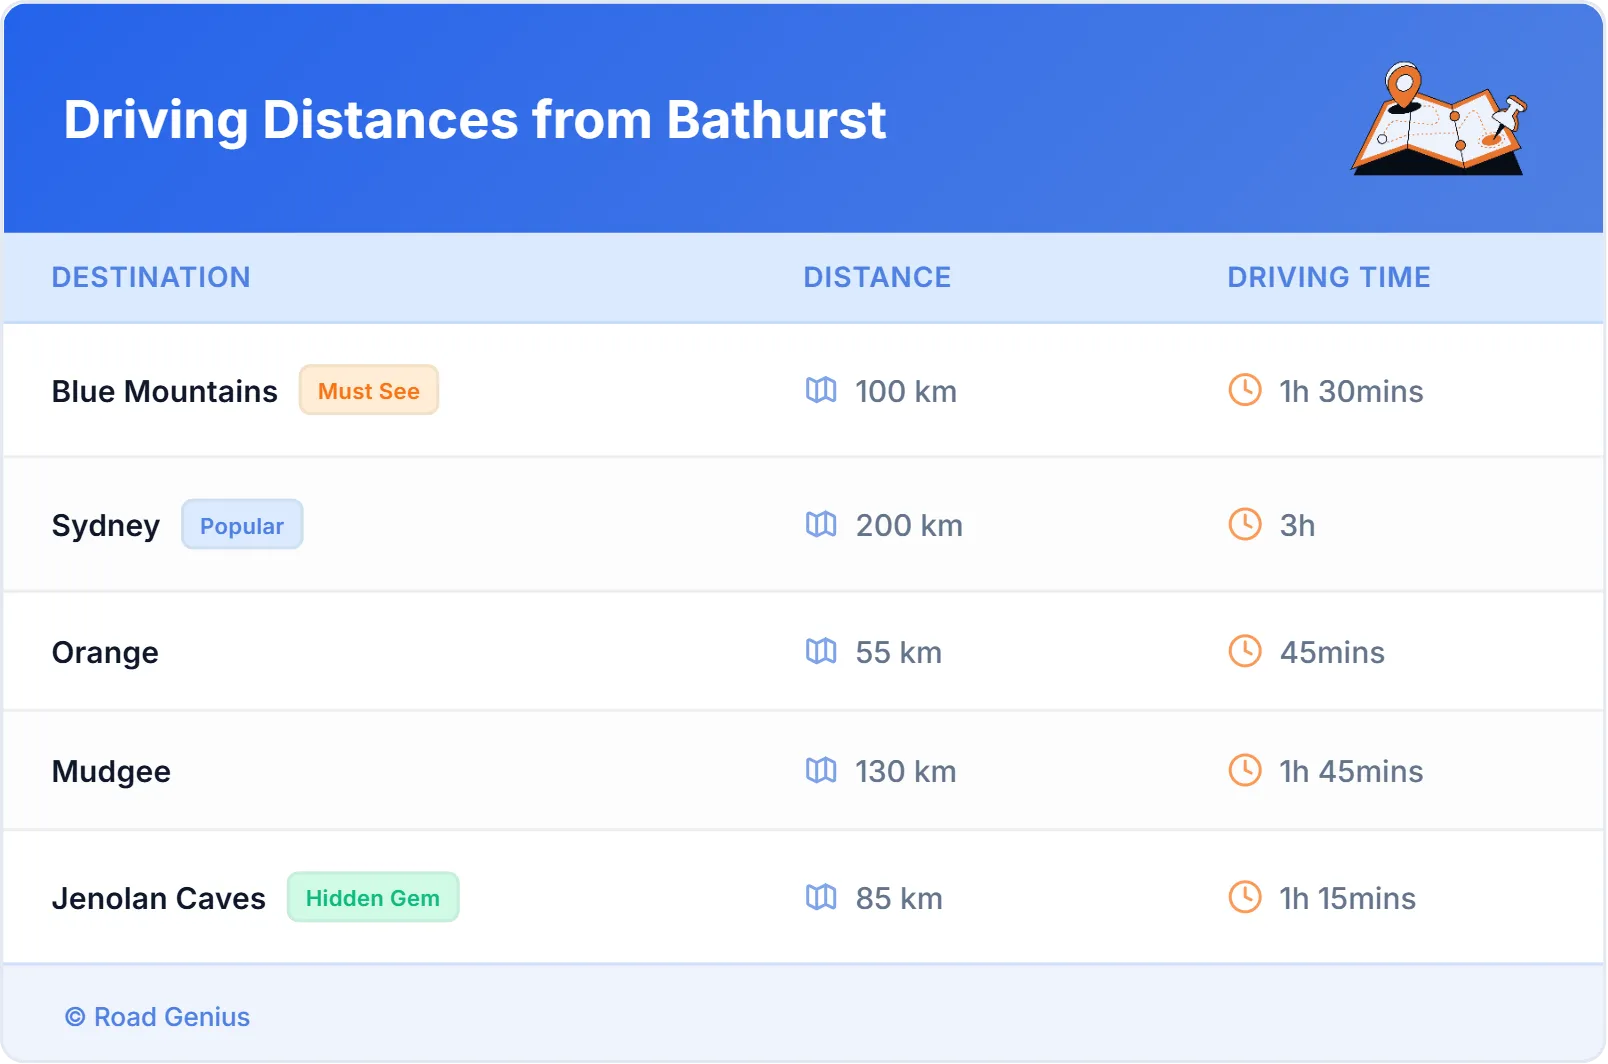1608x1064 pixels.
Task: Click the Hidden Gem badge
Action: (x=373, y=897)
